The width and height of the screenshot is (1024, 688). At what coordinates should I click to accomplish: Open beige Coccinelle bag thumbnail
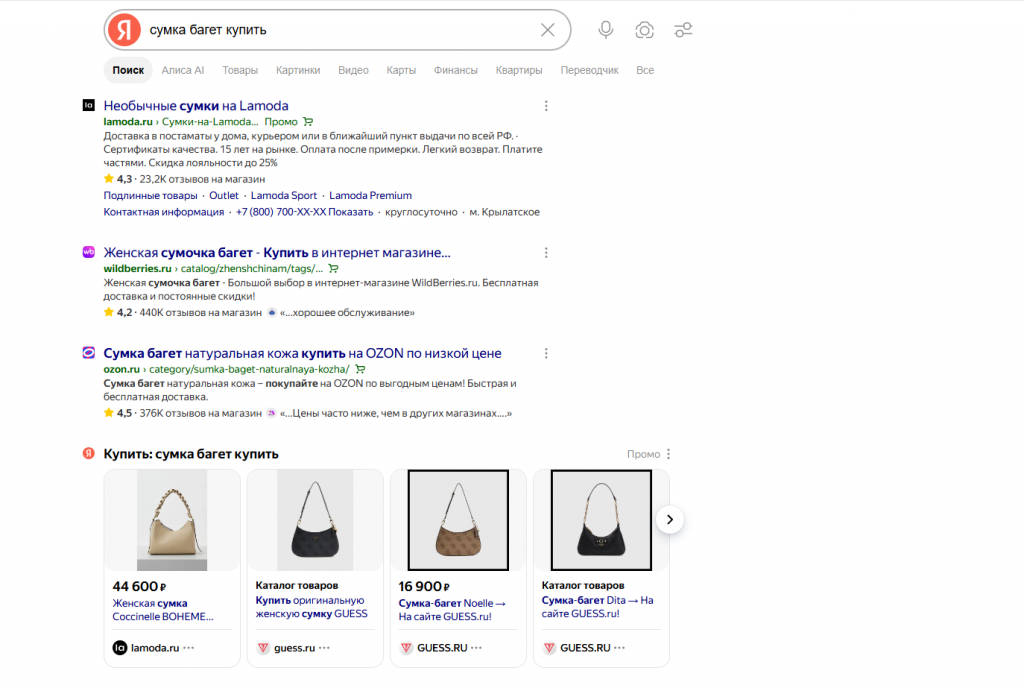pos(172,520)
